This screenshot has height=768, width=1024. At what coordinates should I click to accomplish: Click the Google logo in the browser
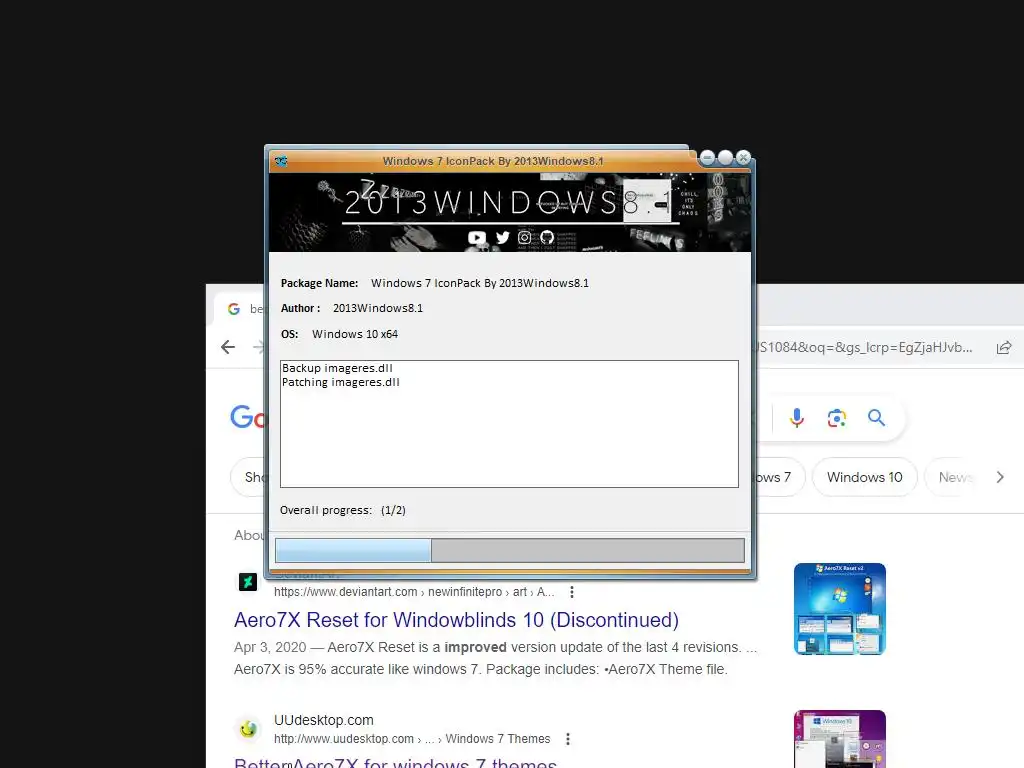coord(248,417)
